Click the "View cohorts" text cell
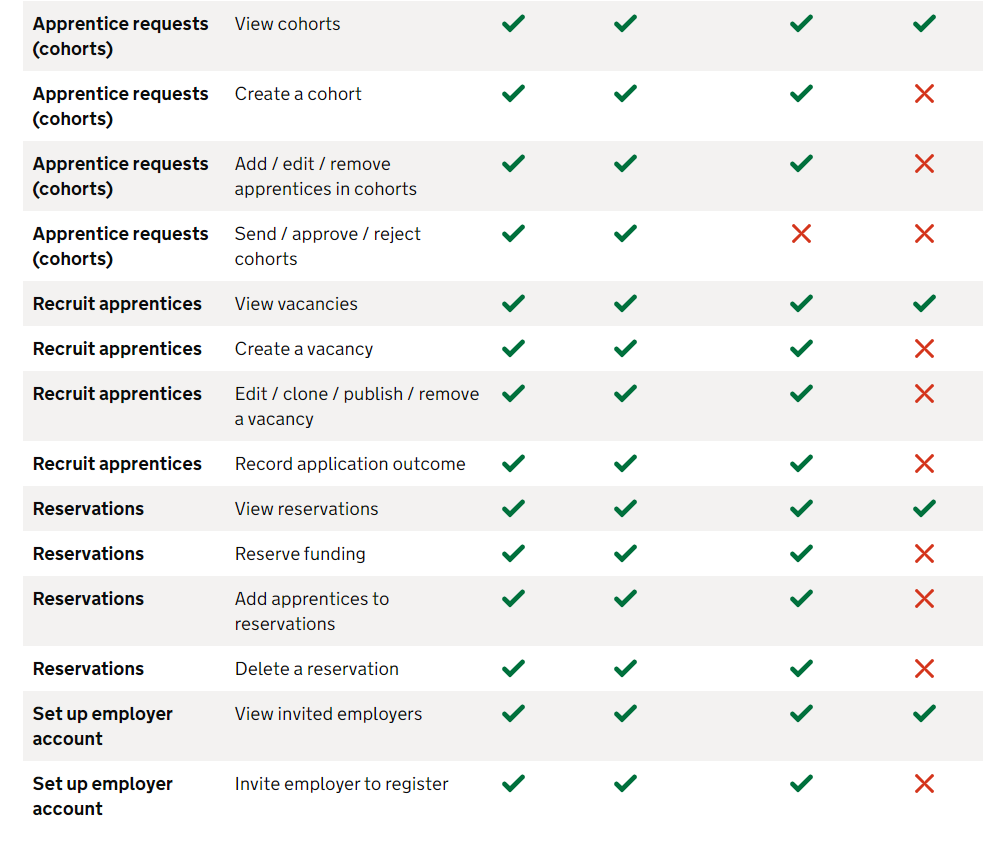Screen dimensions: 985x859 click(x=287, y=24)
